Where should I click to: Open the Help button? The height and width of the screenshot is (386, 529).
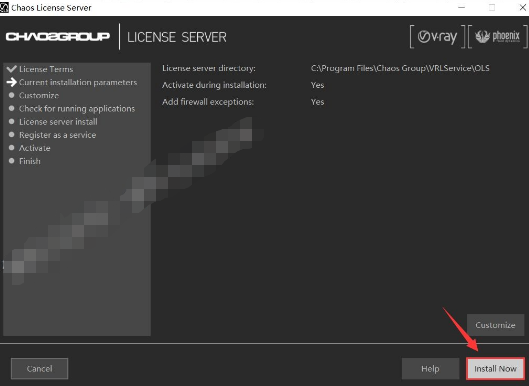pyautogui.click(x=430, y=368)
